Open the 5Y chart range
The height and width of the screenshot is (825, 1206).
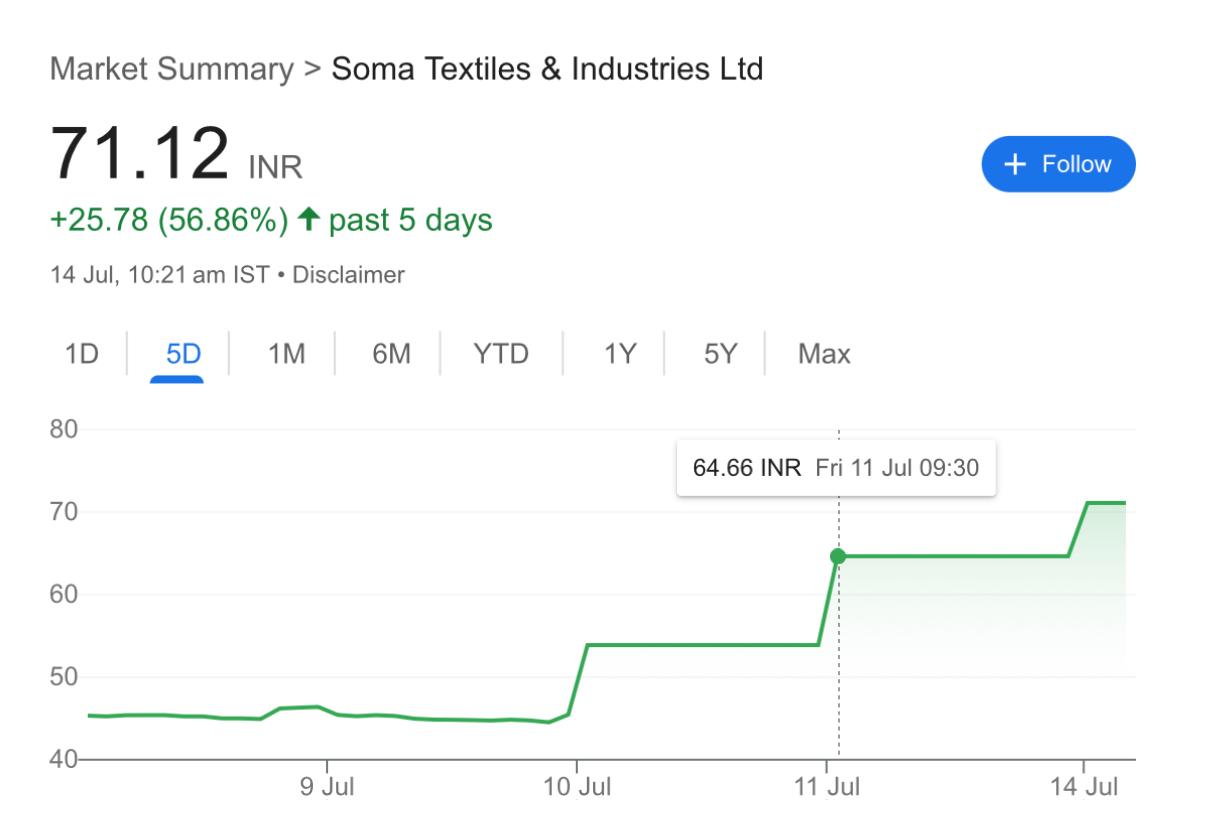pyautogui.click(x=718, y=354)
